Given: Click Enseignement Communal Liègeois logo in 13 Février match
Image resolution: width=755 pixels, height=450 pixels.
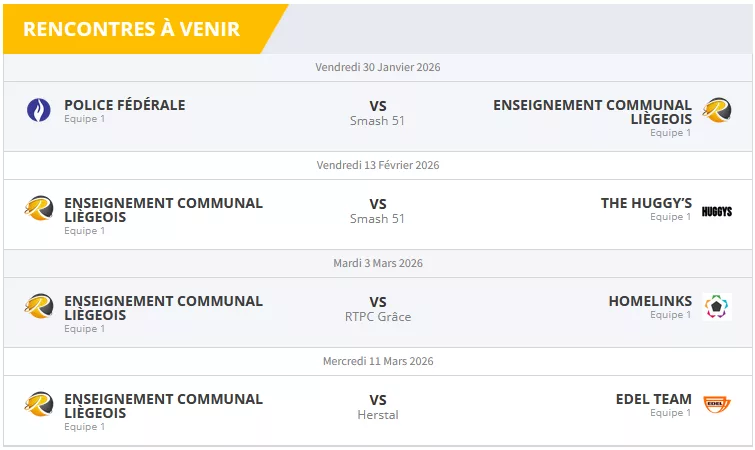Looking at the screenshot, I should pyautogui.click(x=39, y=208).
